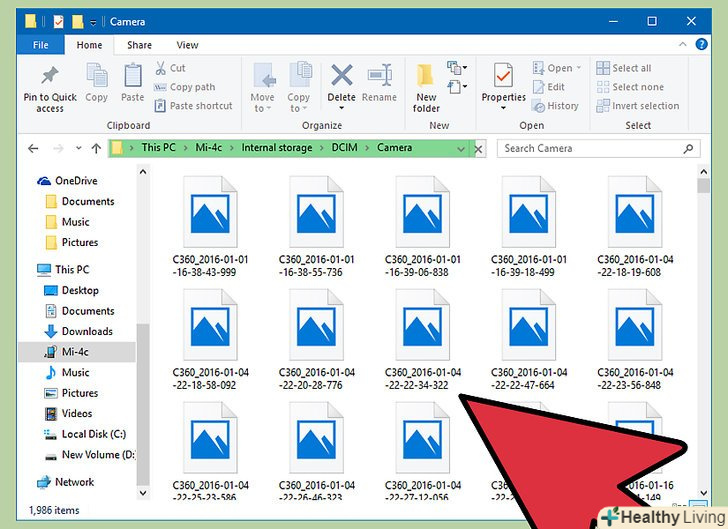Pin the folder to Quick access
Viewport: 728px width, 529px height.
(x=50, y=89)
